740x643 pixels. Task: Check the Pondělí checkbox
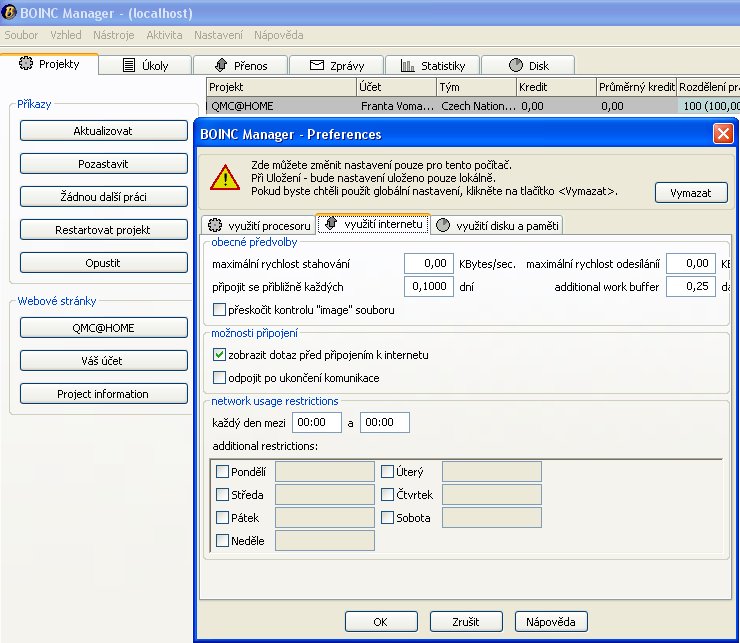(x=222, y=471)
